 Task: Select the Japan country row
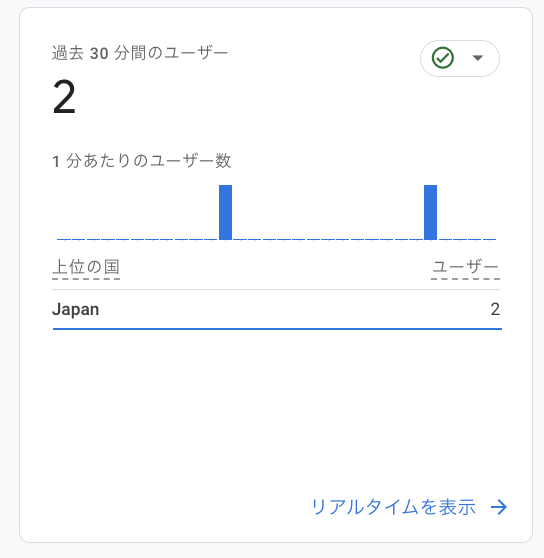[276, 309]
